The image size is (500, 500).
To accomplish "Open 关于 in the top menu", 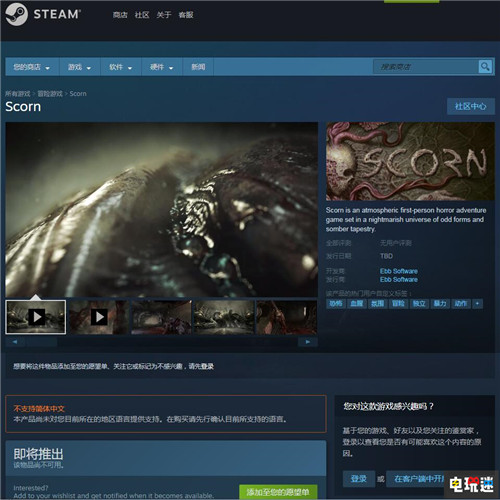I will [x=164, y=15].
